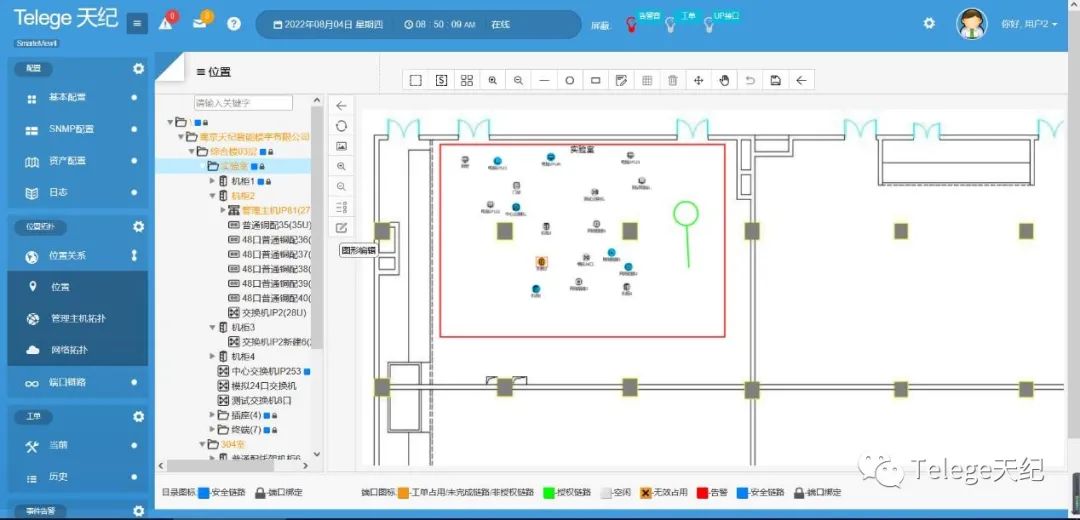Select the rectangle drawing tool
This screenshot has width=1080, height=520.
[x=596, y=80]
